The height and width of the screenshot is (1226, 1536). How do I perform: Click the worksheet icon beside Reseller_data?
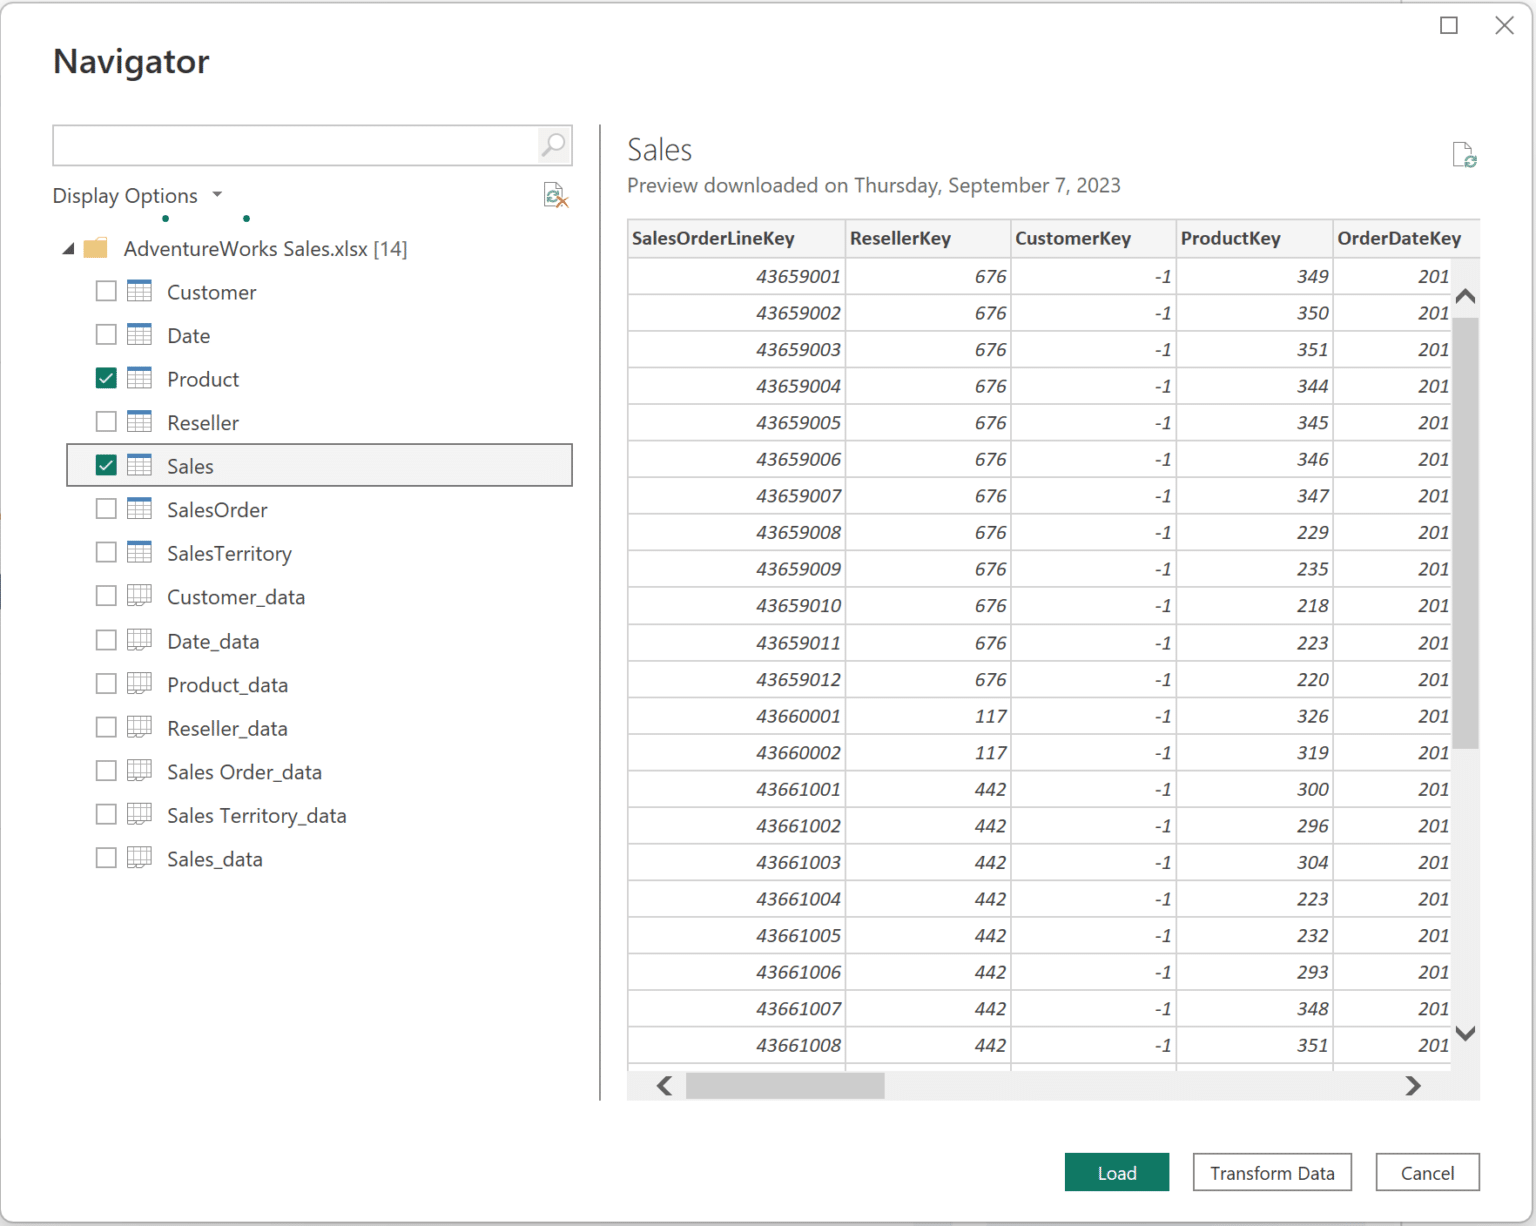[138, 727]
